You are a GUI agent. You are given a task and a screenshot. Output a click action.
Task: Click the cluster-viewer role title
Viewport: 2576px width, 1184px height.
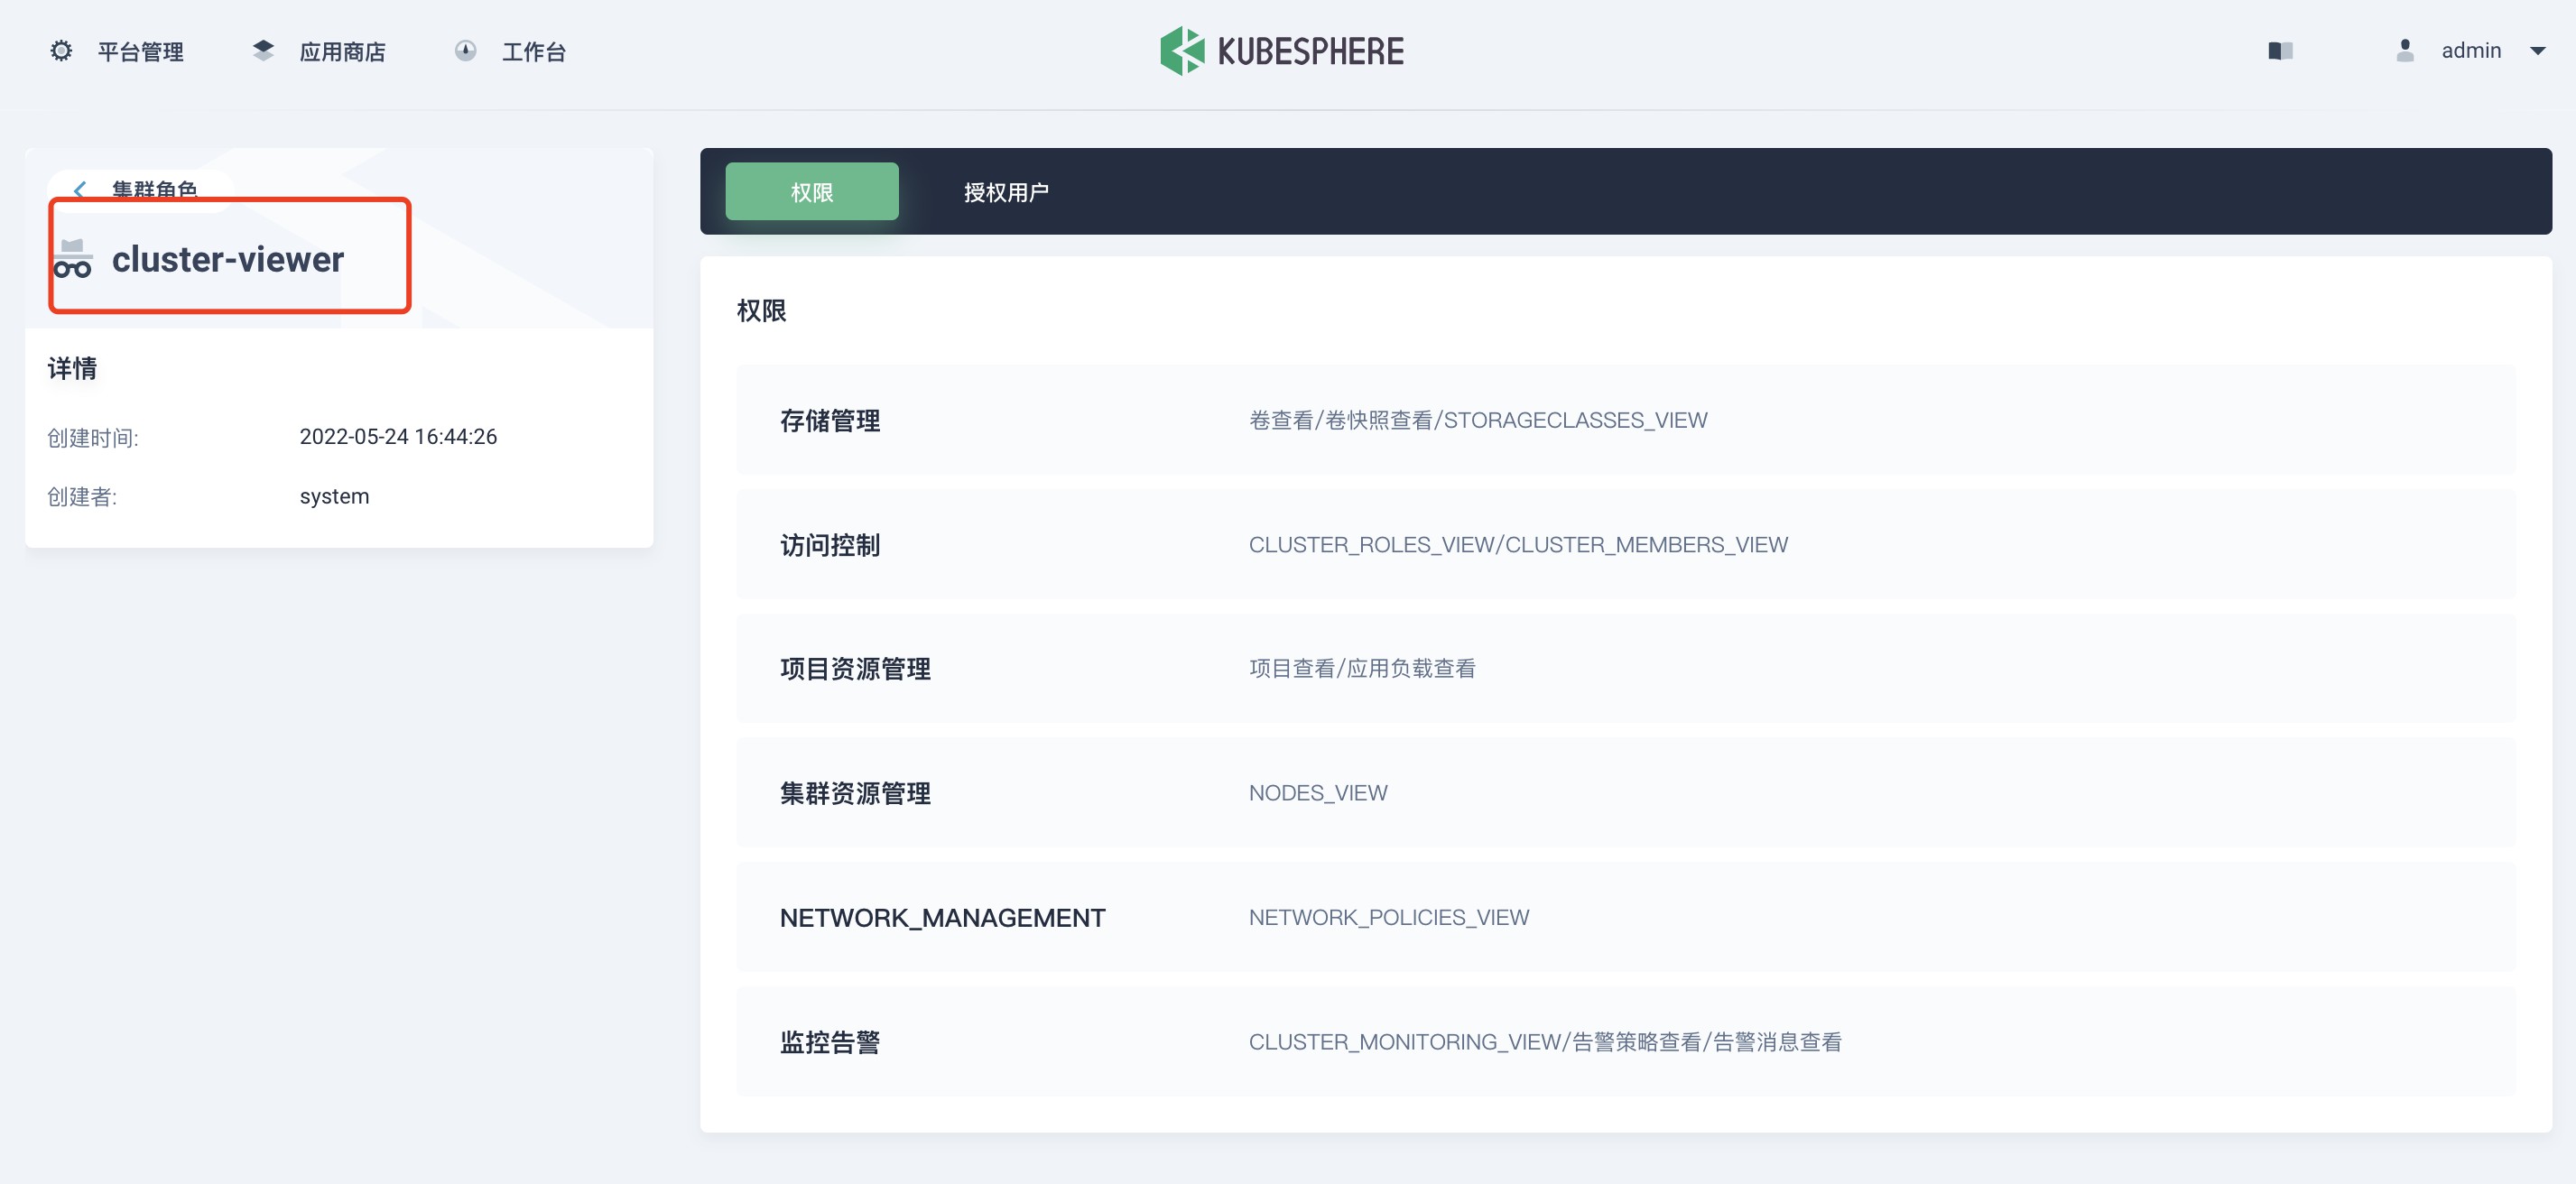click(x=228, y=259)
